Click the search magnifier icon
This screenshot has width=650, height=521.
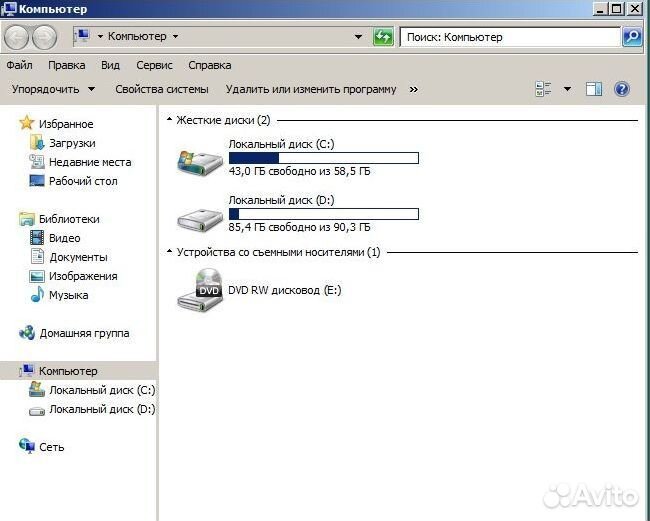point(631,37)
